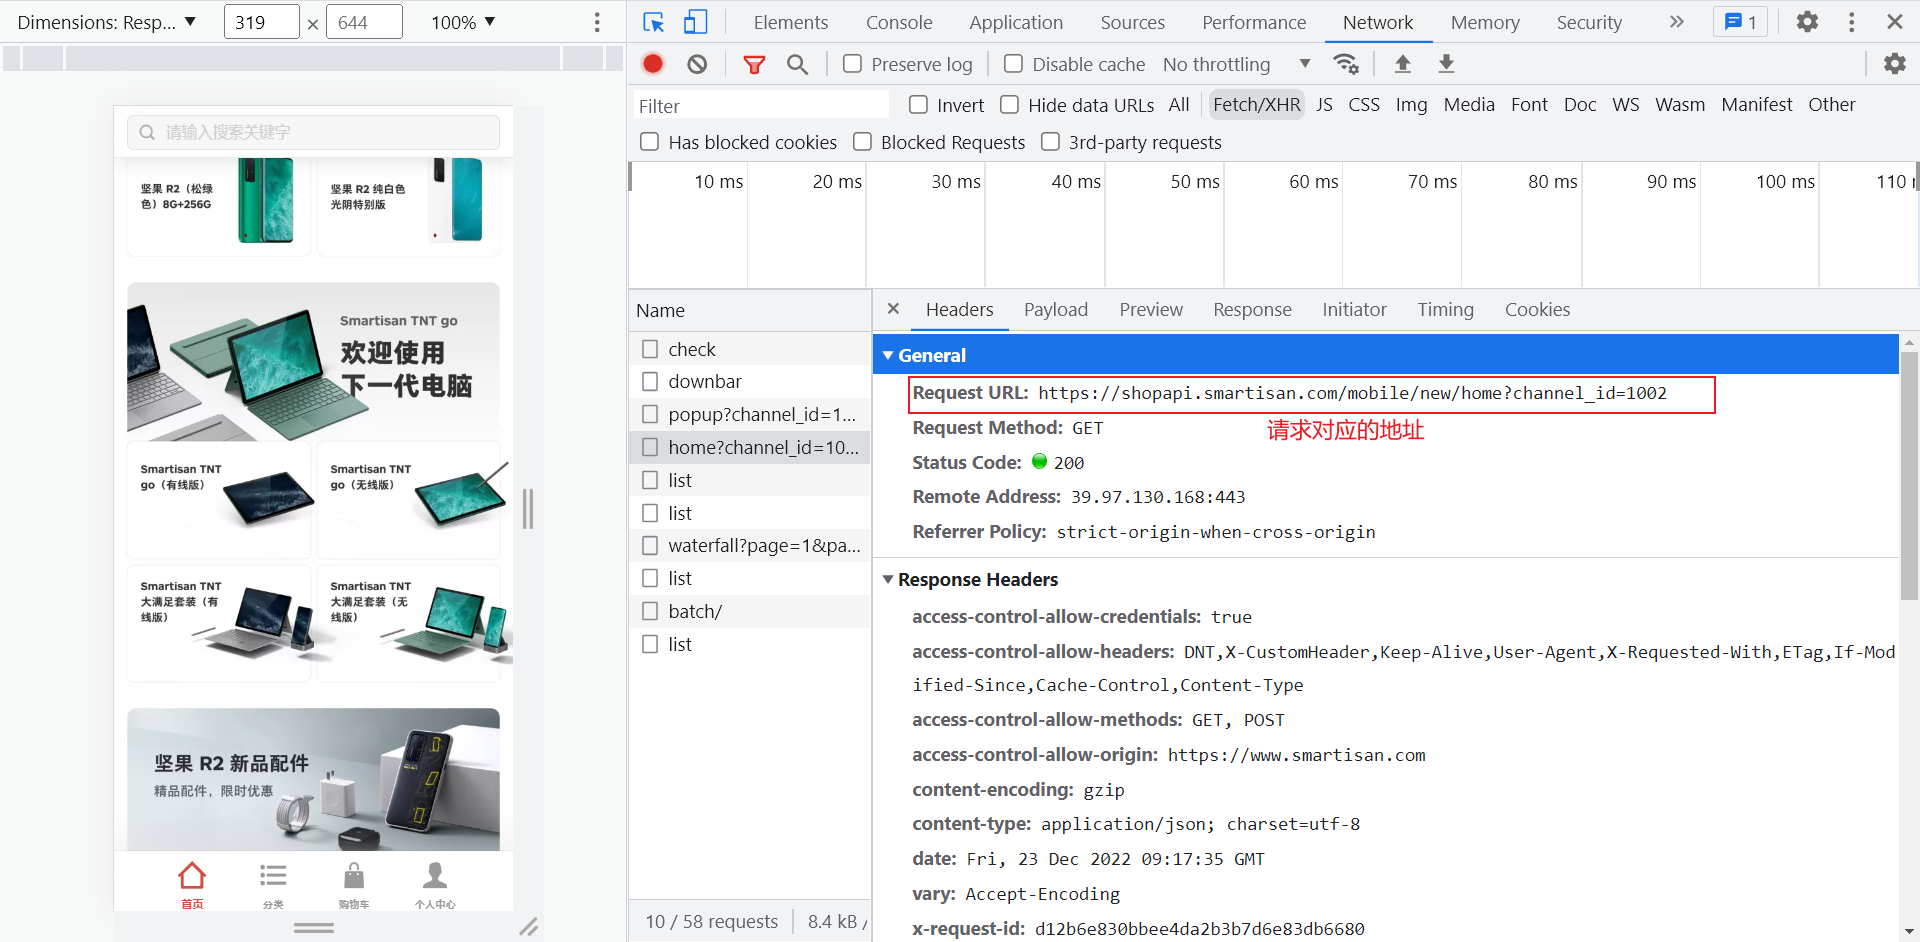Image resolution: width=1920 pixels, height=942 pixels.
Task: Filter requests by JS type
Action: (1324, 104)
